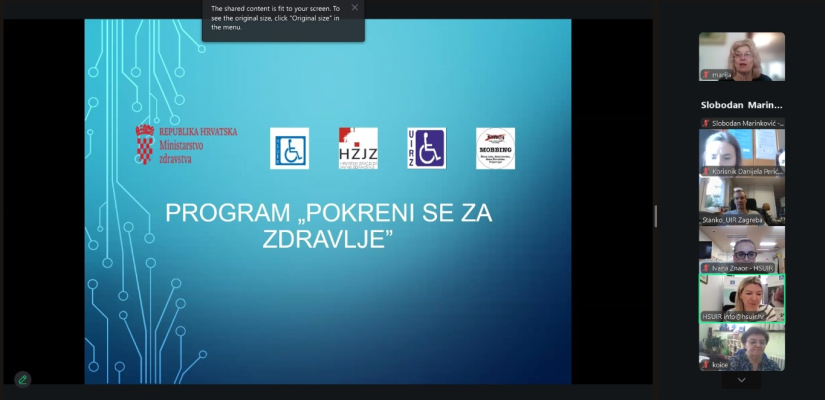825x400 pixels.
Task: Click the Ministarstvo zdravstva logo
Action: click(186, 145)
